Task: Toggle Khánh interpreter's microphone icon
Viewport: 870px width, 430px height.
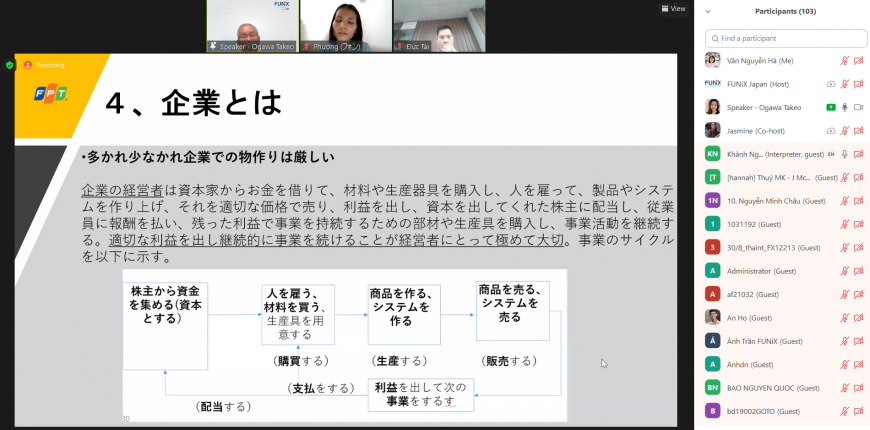Action: [x=845, y=154]
